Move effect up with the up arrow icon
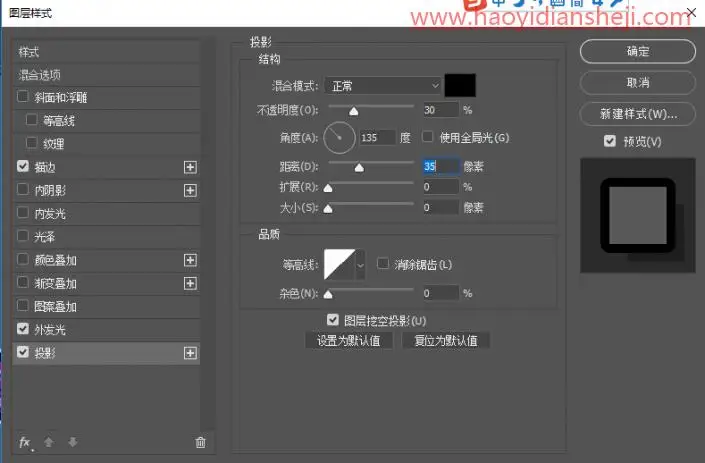The width and height of the screenshot is (705, 463). [49, 442]
